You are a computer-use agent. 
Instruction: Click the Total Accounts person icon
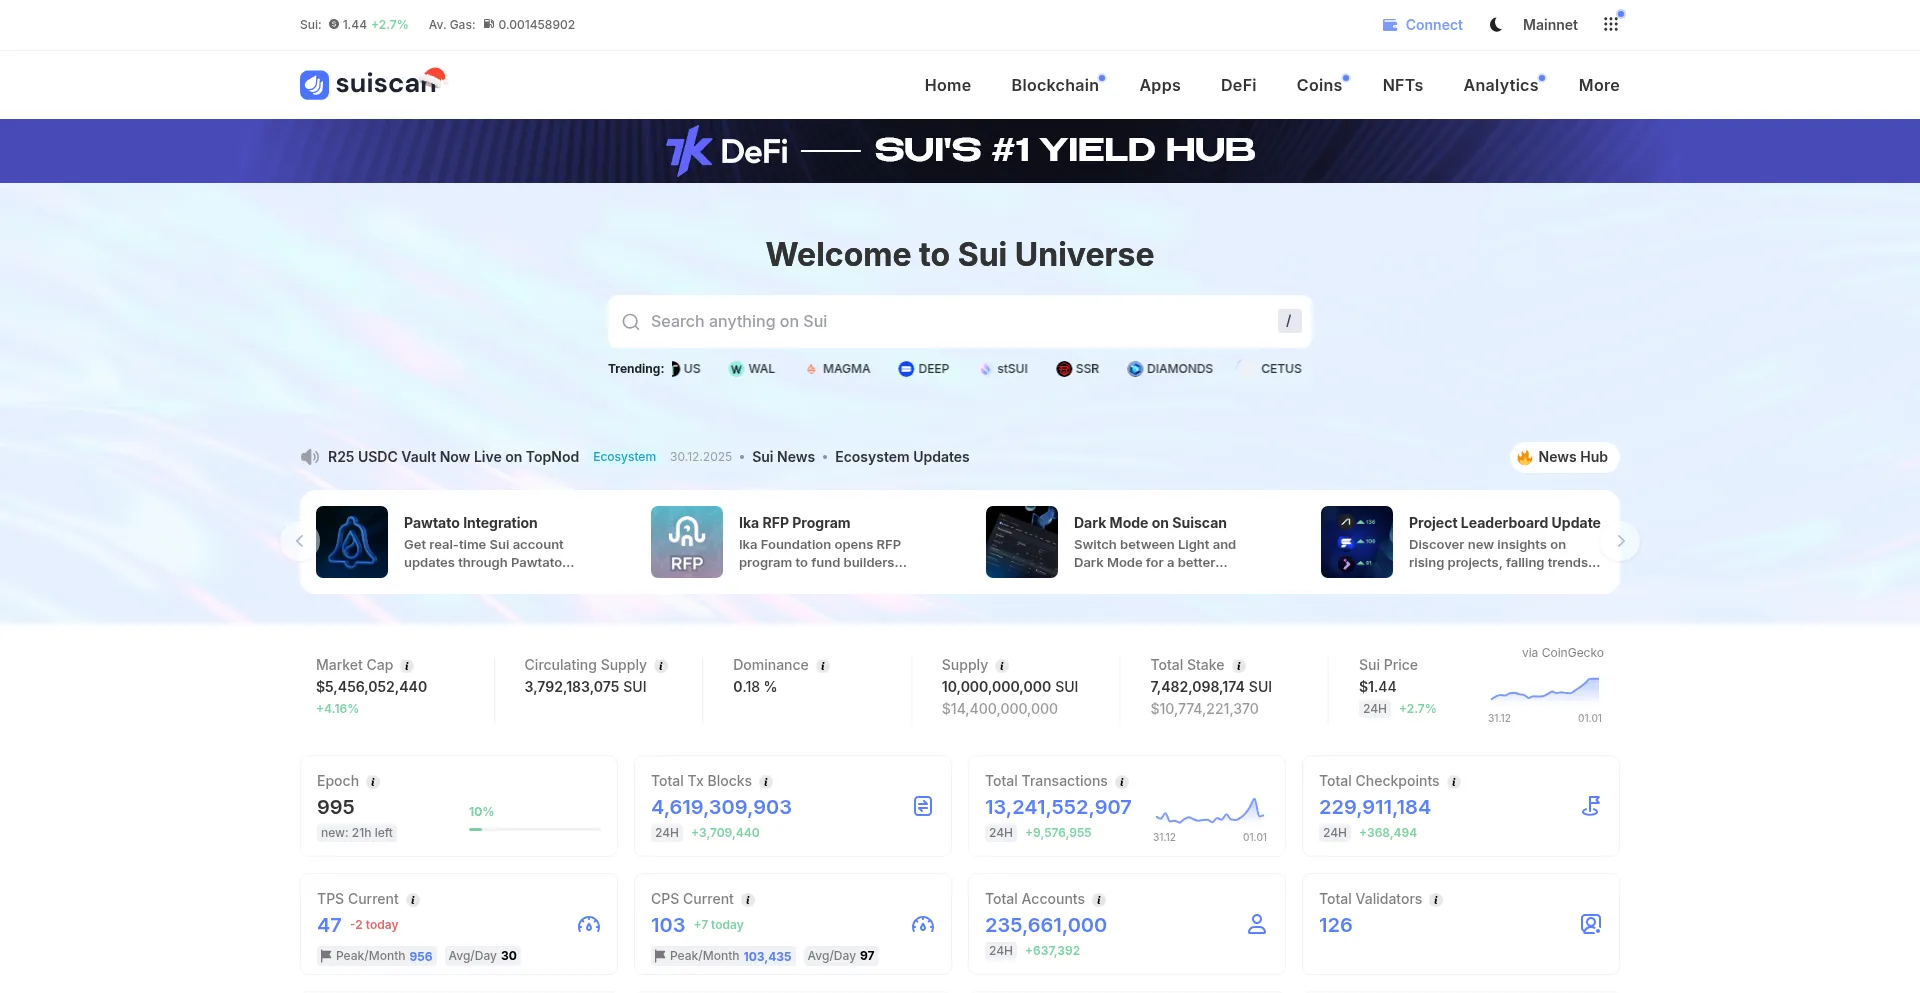(x=1256, y=925)
